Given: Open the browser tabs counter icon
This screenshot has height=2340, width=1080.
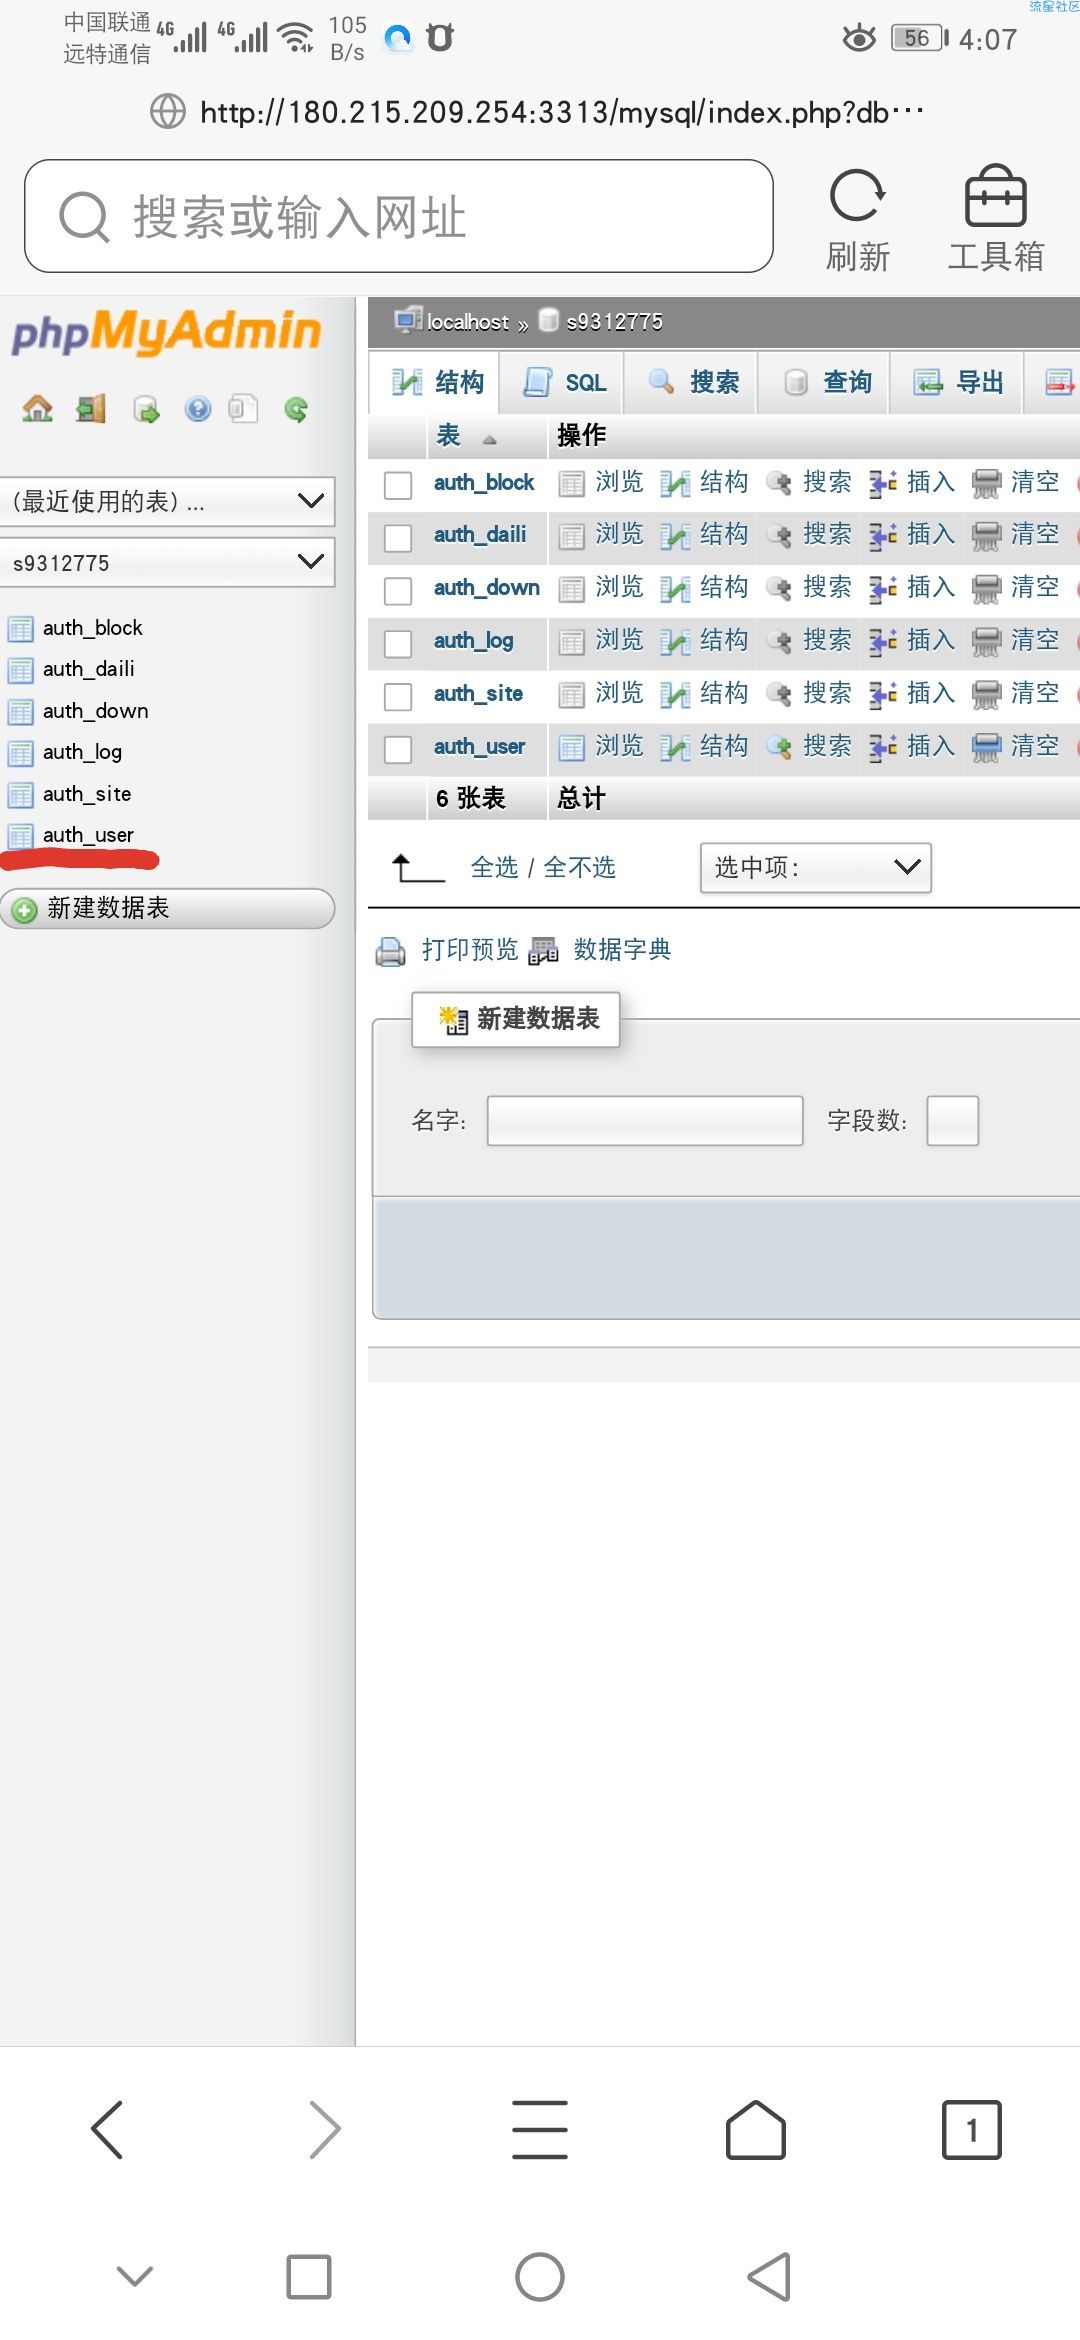Looking at the screenshot, I should tap(971, 2130).
